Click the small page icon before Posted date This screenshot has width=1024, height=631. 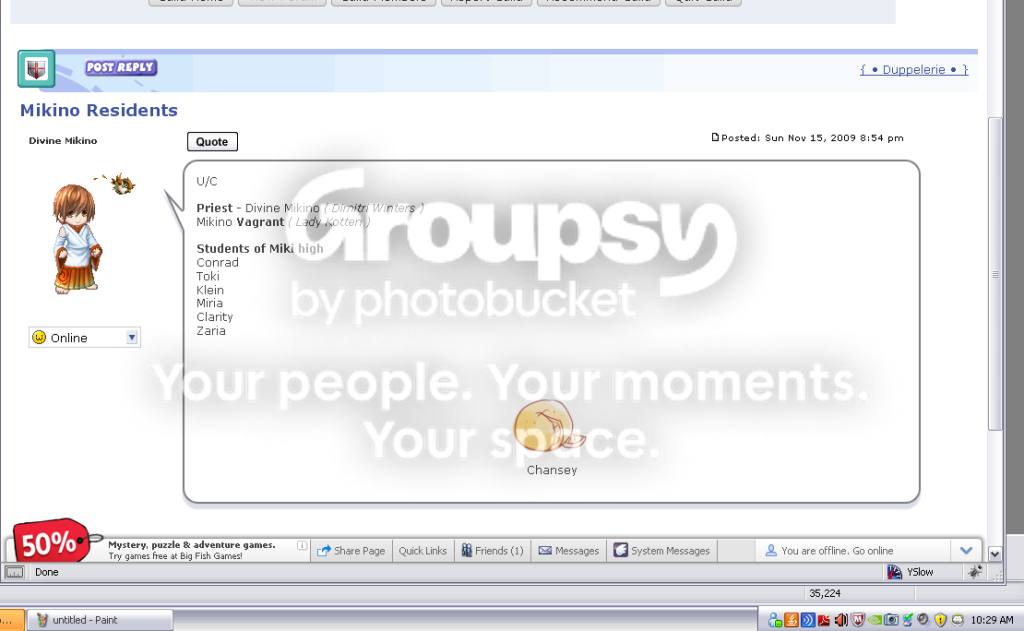[715, 137]
